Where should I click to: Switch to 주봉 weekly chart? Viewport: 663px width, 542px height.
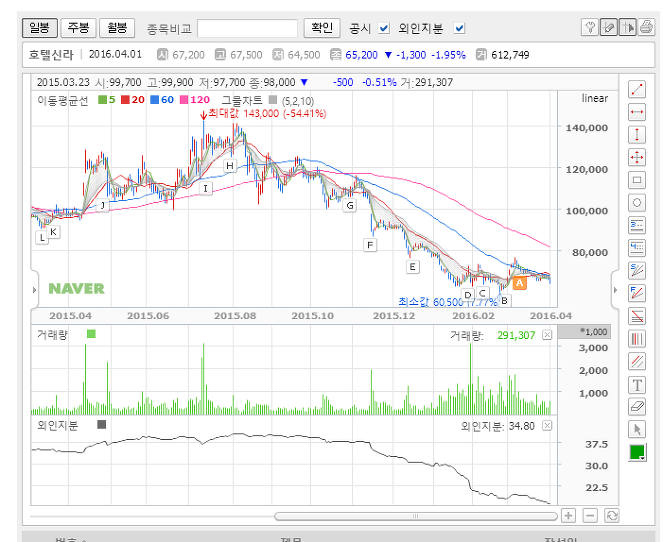[78, 28]
